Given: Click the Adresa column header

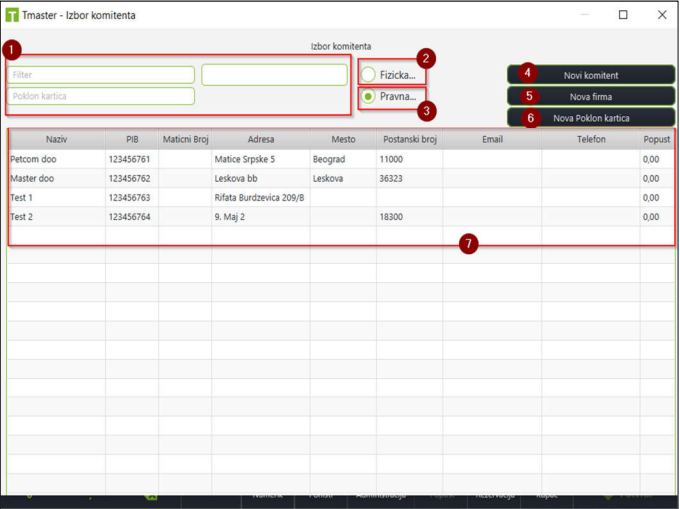Looking at the screenshot, I should [261, 139].
